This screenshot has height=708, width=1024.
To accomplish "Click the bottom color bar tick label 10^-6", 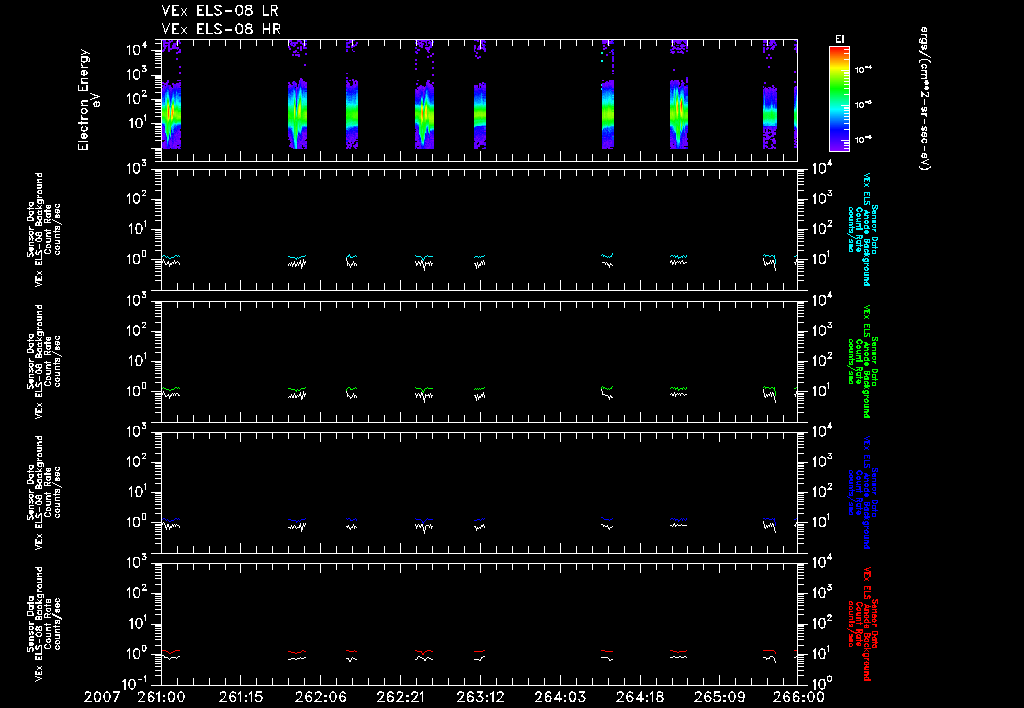I will tap(863, 138).
